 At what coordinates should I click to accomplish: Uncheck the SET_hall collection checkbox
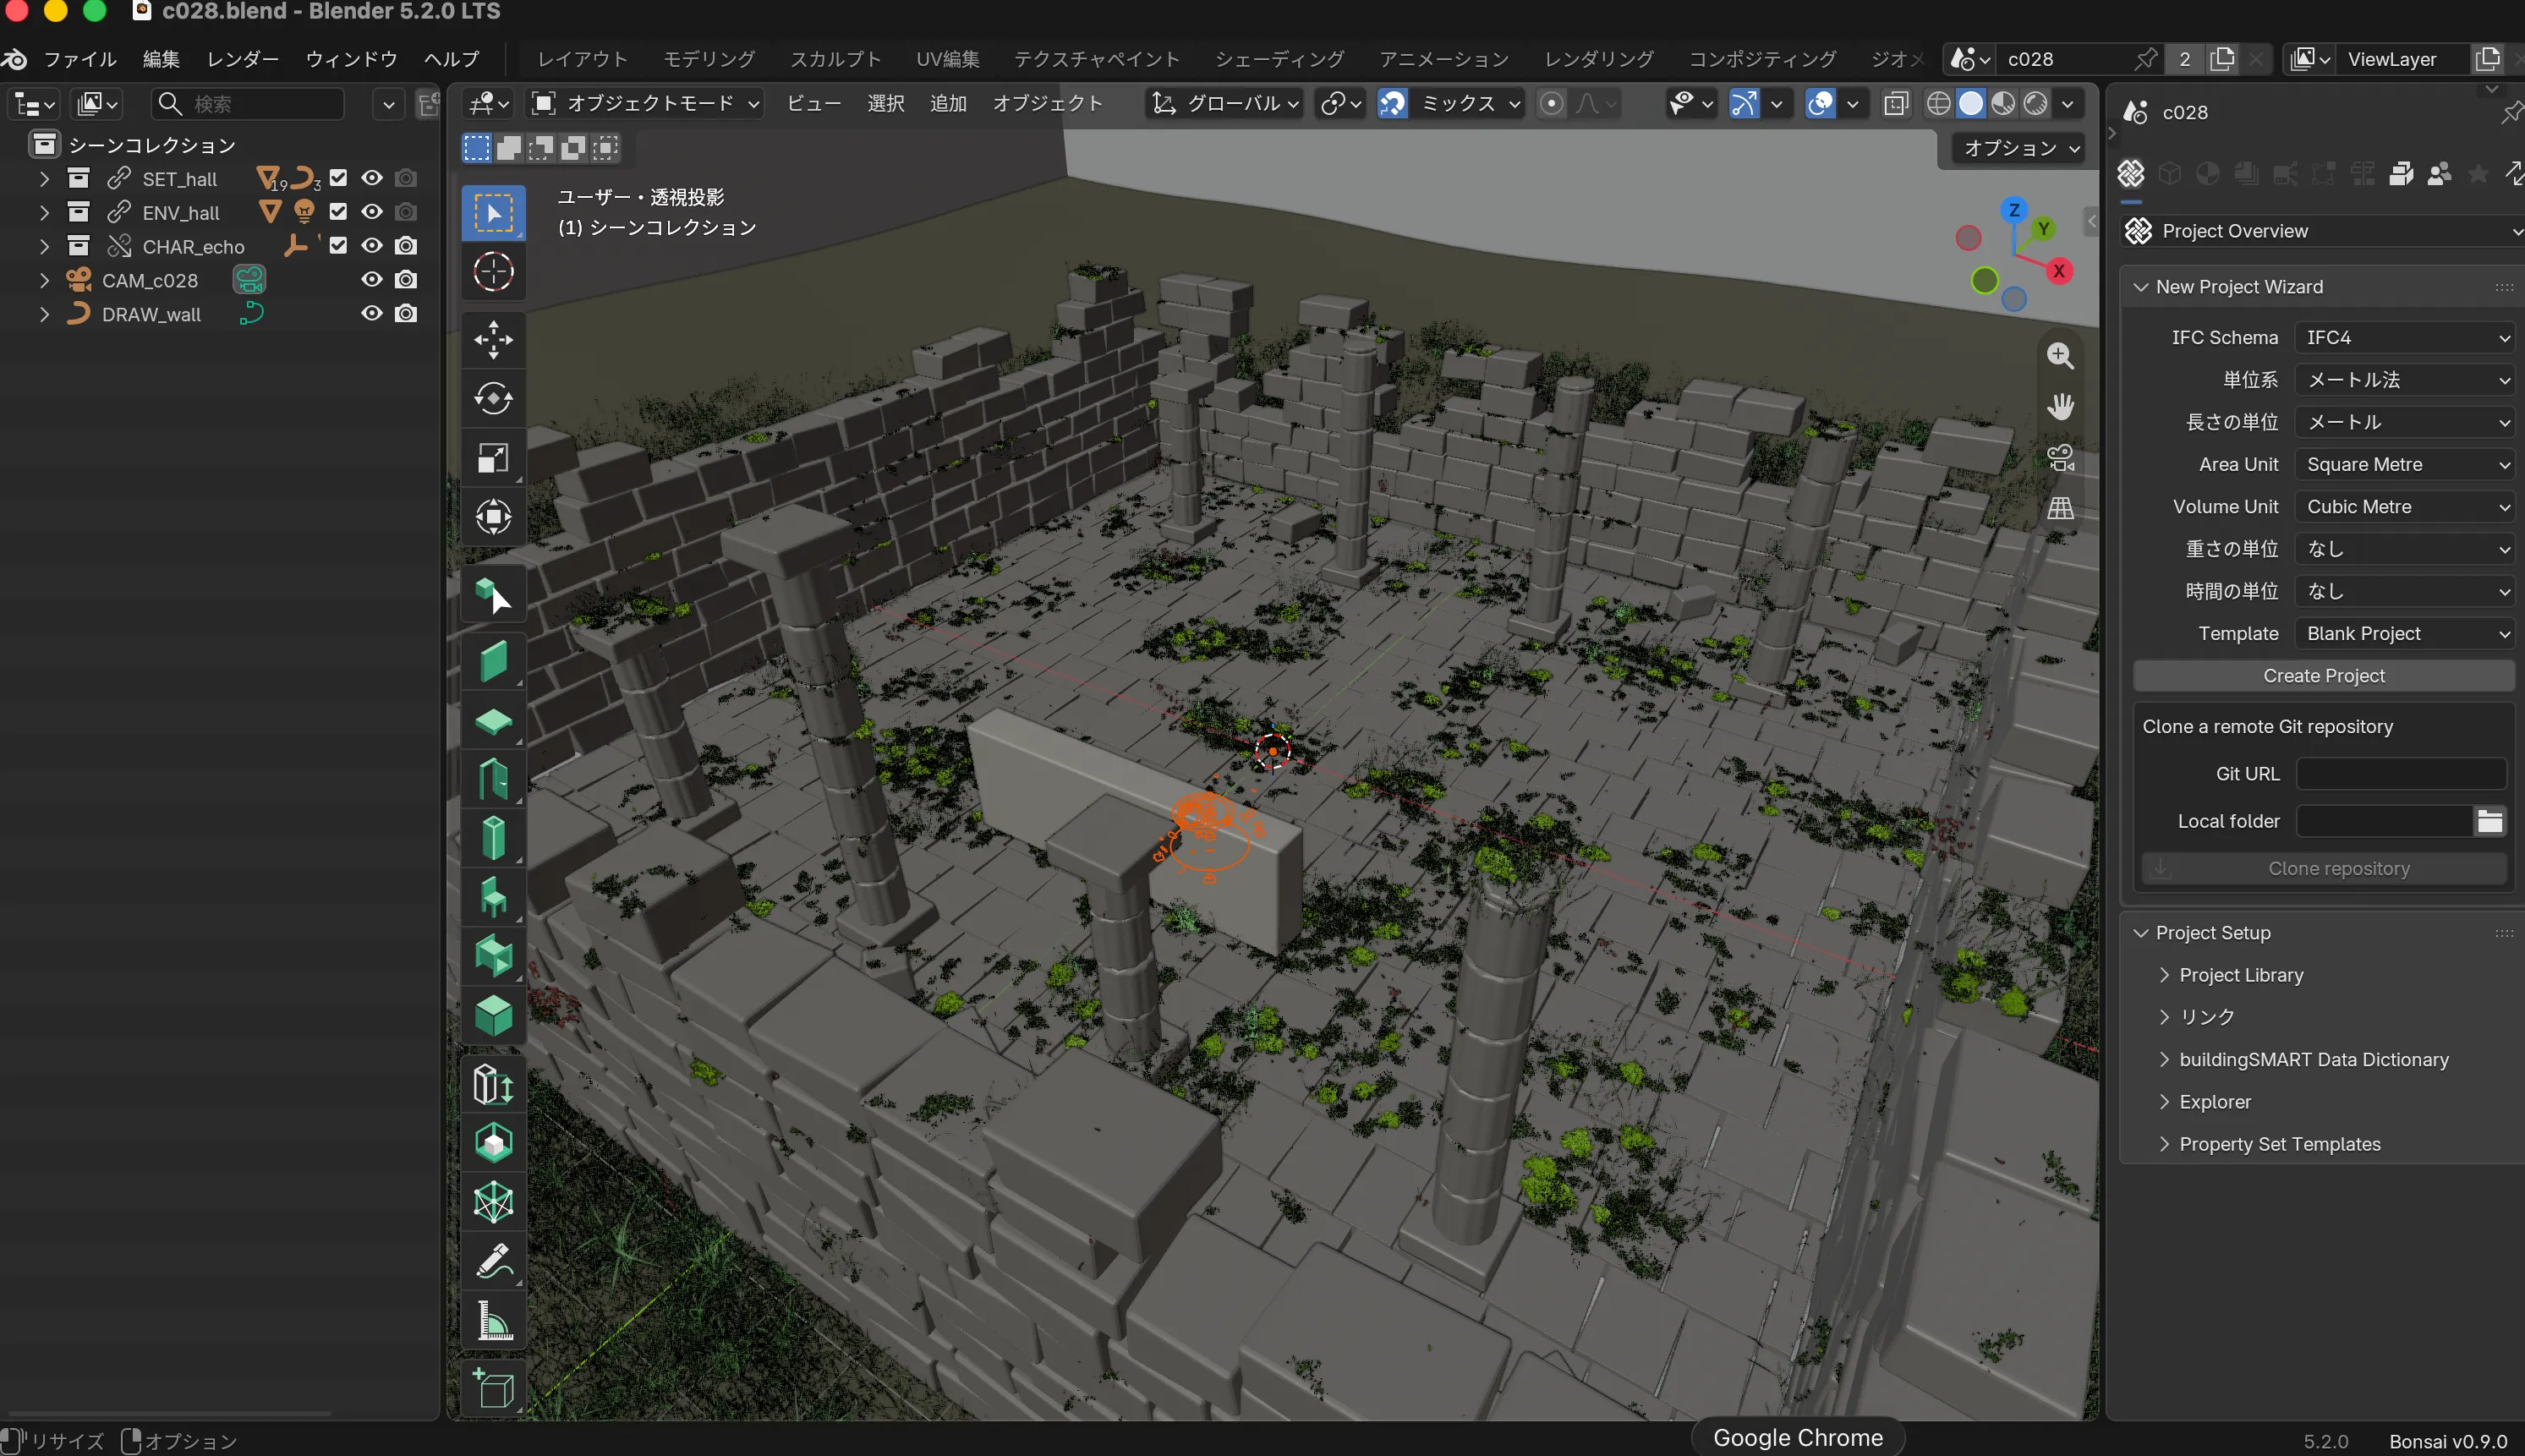[x=338, y=178]
